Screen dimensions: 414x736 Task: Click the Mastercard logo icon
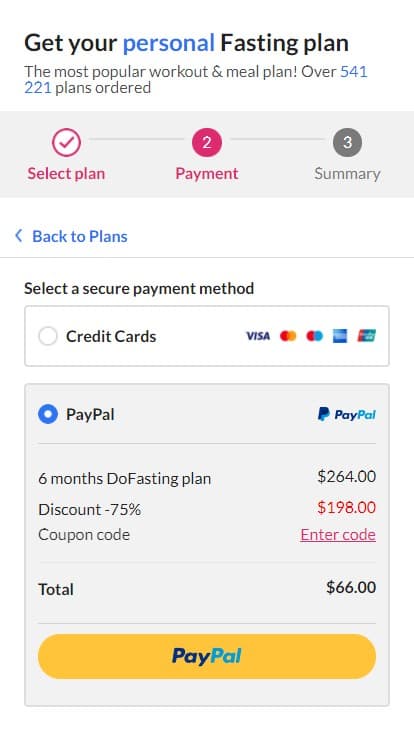click(288, 336)
